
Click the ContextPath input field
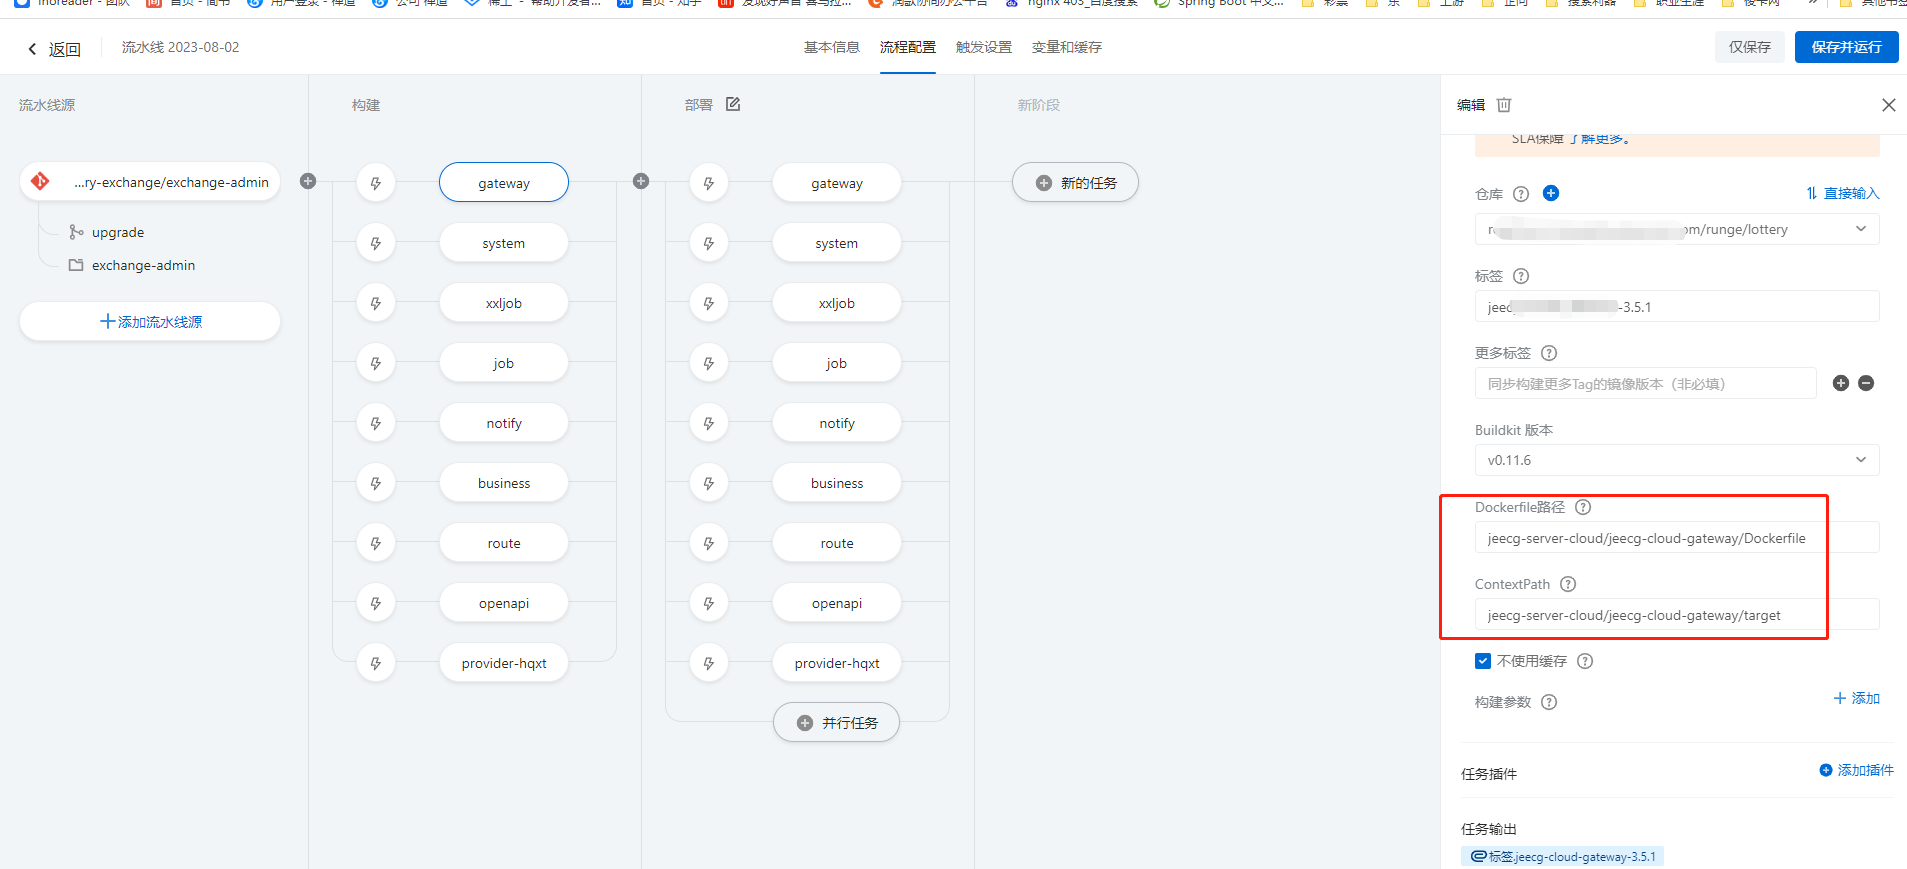click(1677, 614)
